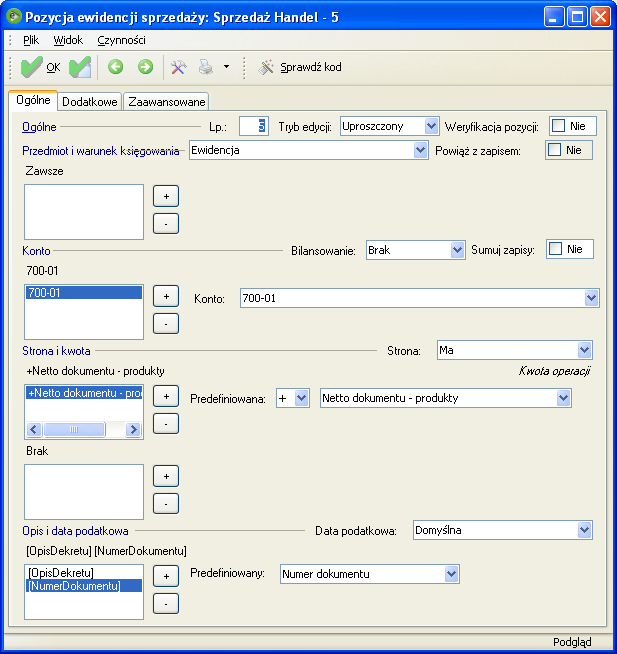The height and width of the screenshot is (654, 617).
Task: Click the Przedmiot i warunek księgowania link
Action: point(101,151)
